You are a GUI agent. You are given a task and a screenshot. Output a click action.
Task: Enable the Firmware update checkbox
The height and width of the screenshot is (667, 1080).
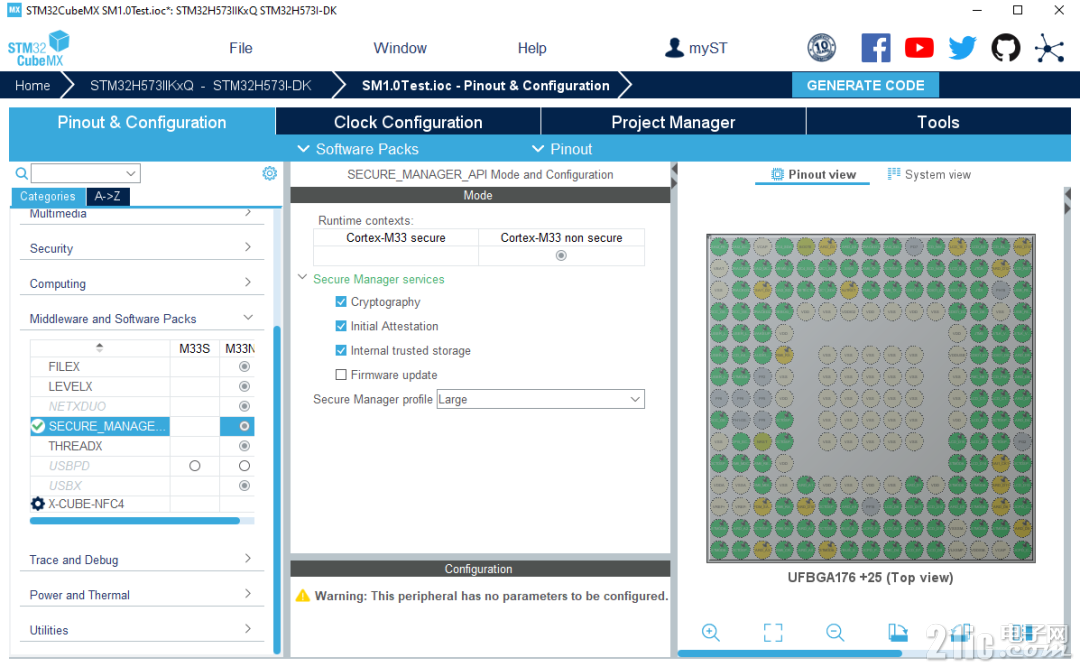tap(341, 374)
